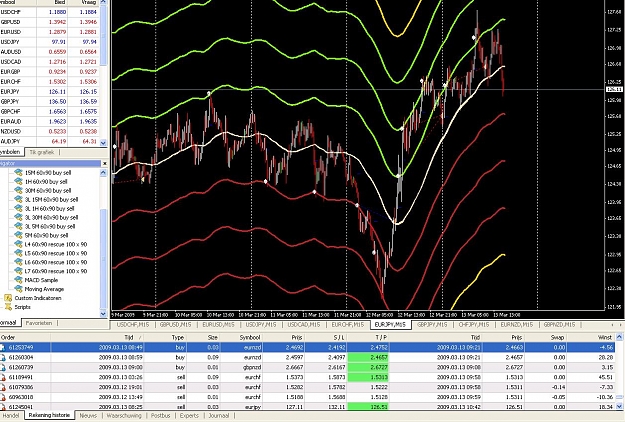Click the Moving Average advisor icon
The image size is (625, 422).
pos(18,289)
